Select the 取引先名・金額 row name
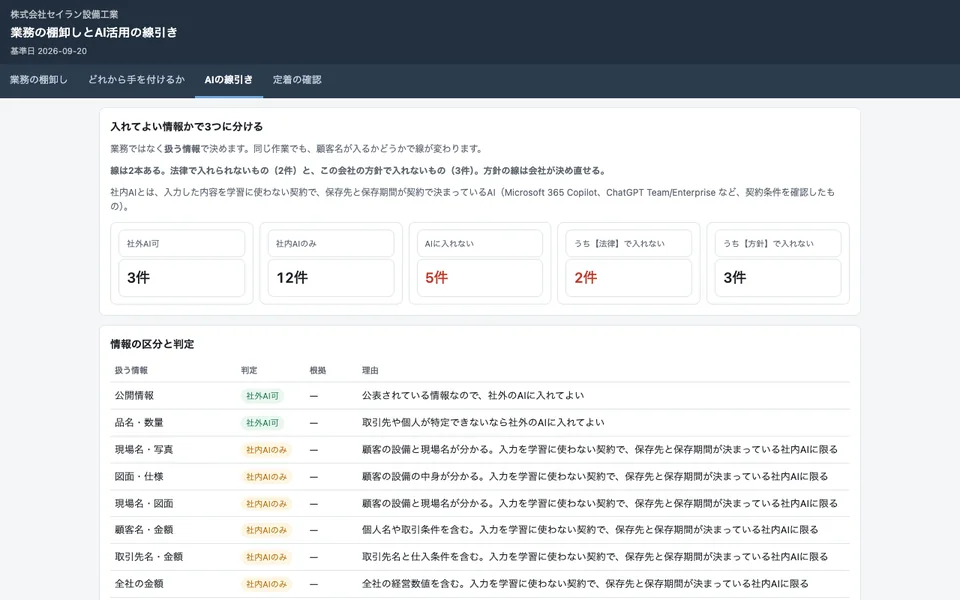Viewport: 960px width, 600px height. pos(149,557)
